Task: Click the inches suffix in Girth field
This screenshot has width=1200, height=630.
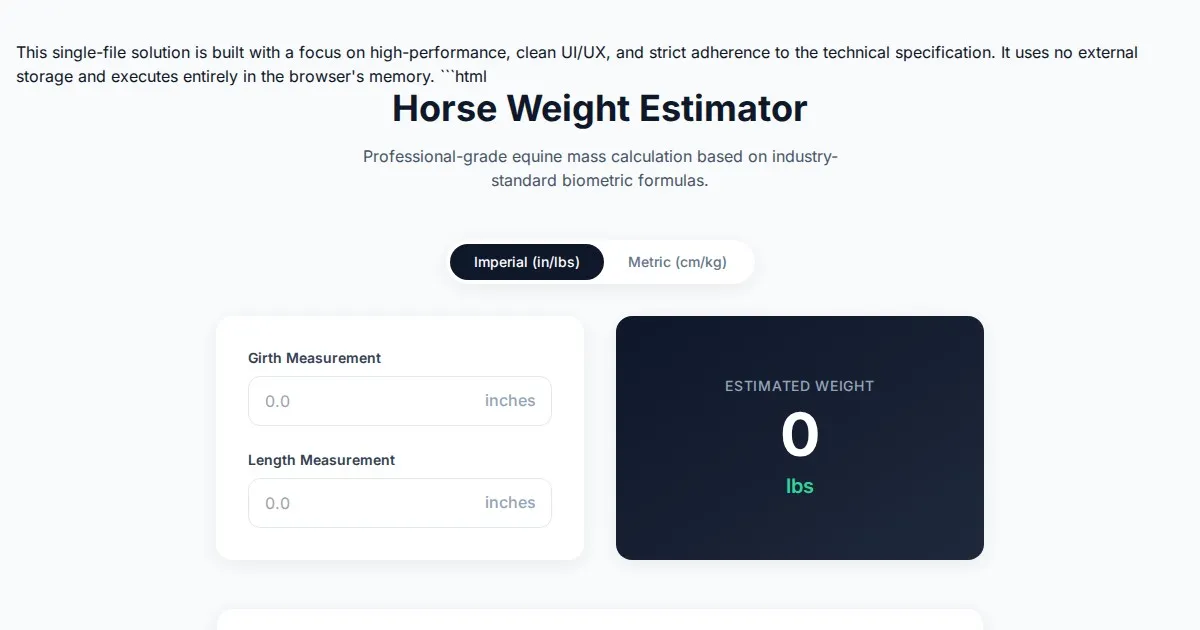Action: [x=510, y=401]
